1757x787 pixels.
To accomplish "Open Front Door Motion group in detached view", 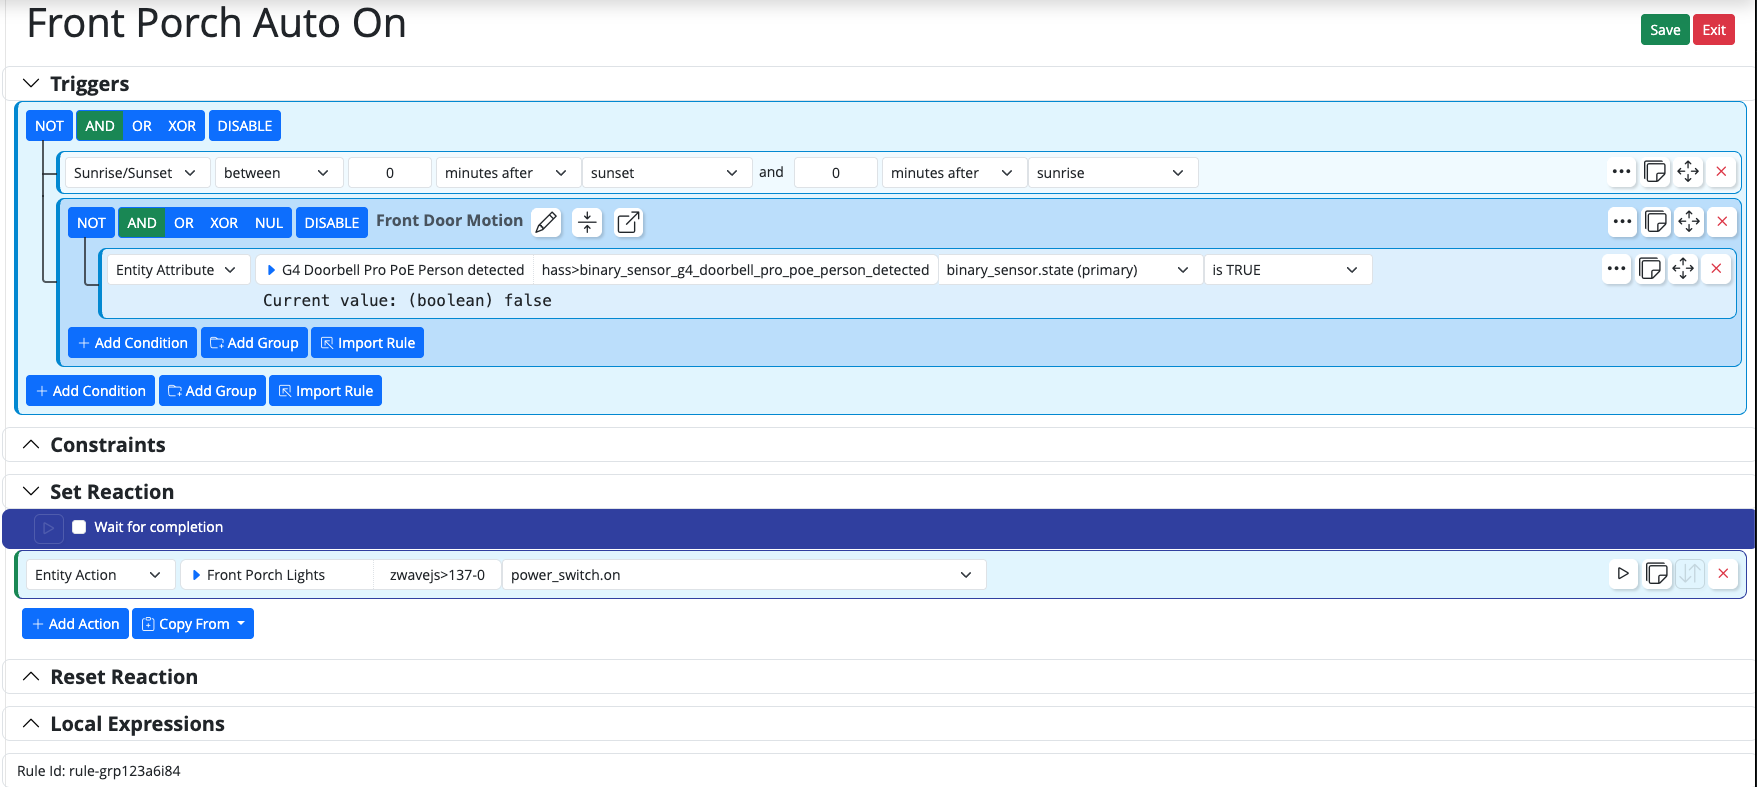I will click(x=628, y=222).
